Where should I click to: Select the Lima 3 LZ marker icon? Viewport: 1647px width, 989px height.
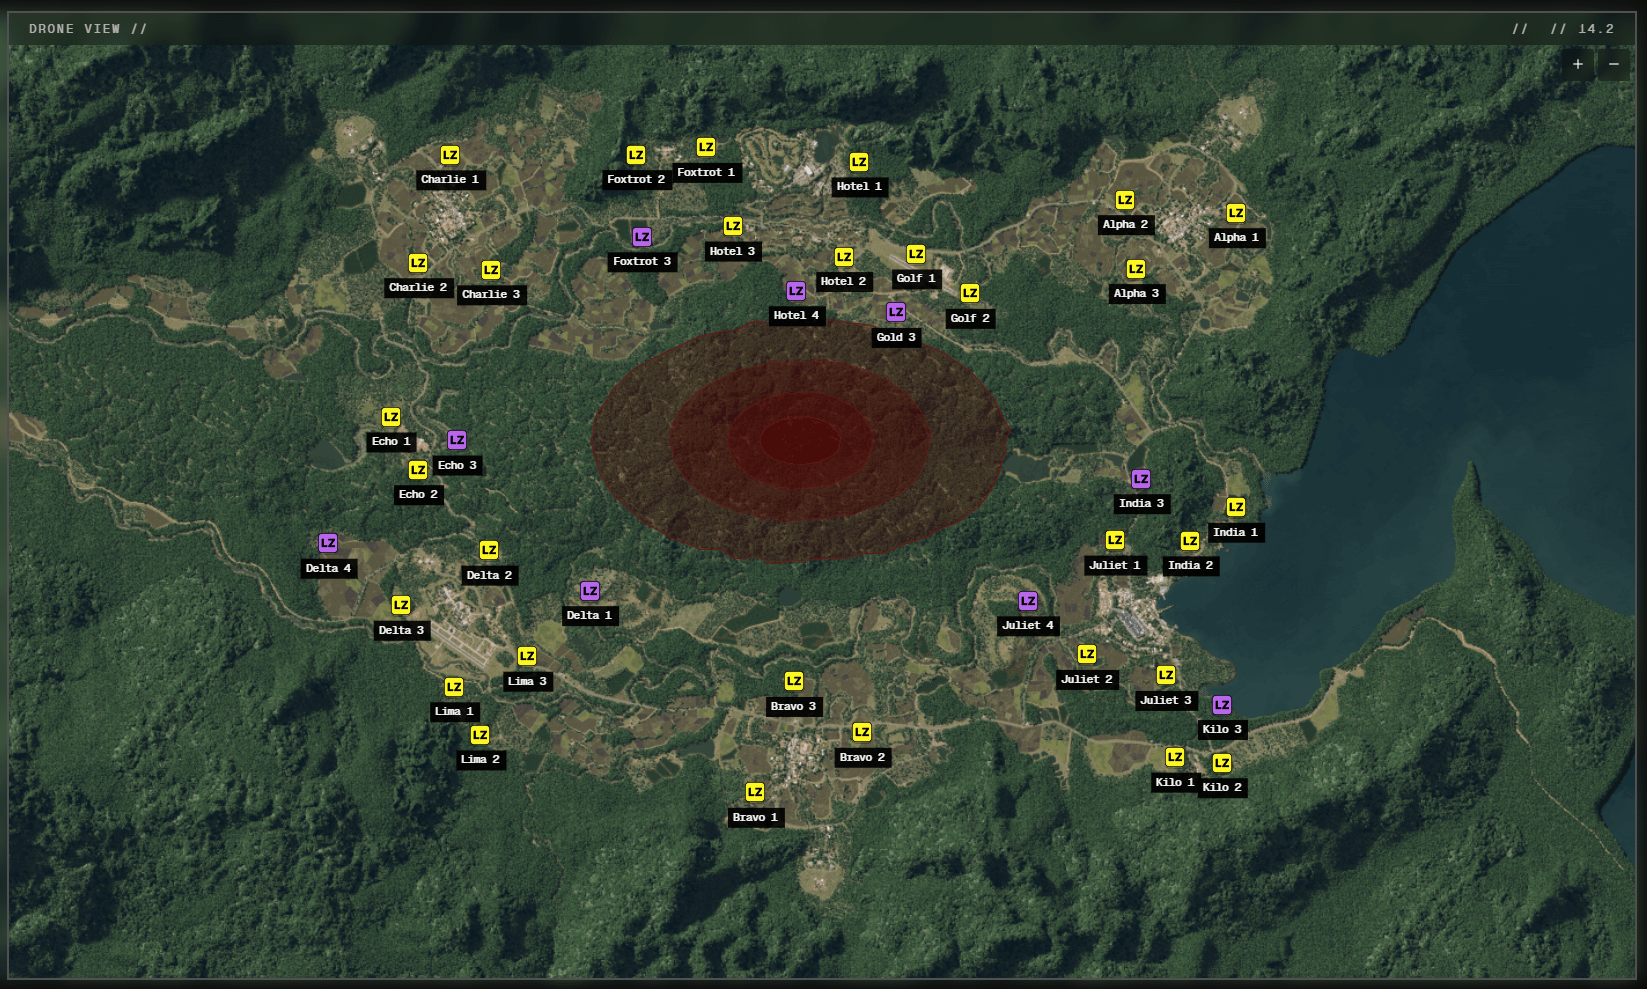[527, 656]
